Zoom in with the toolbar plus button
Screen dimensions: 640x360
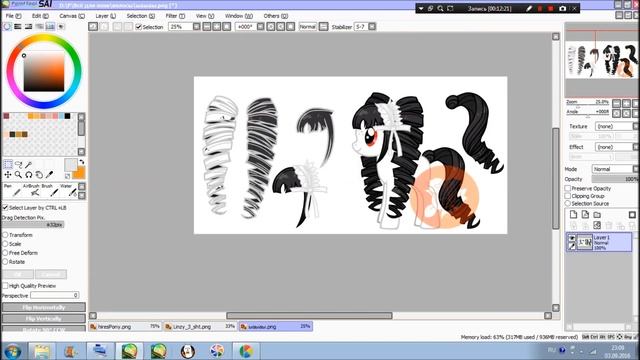[216, 27]
